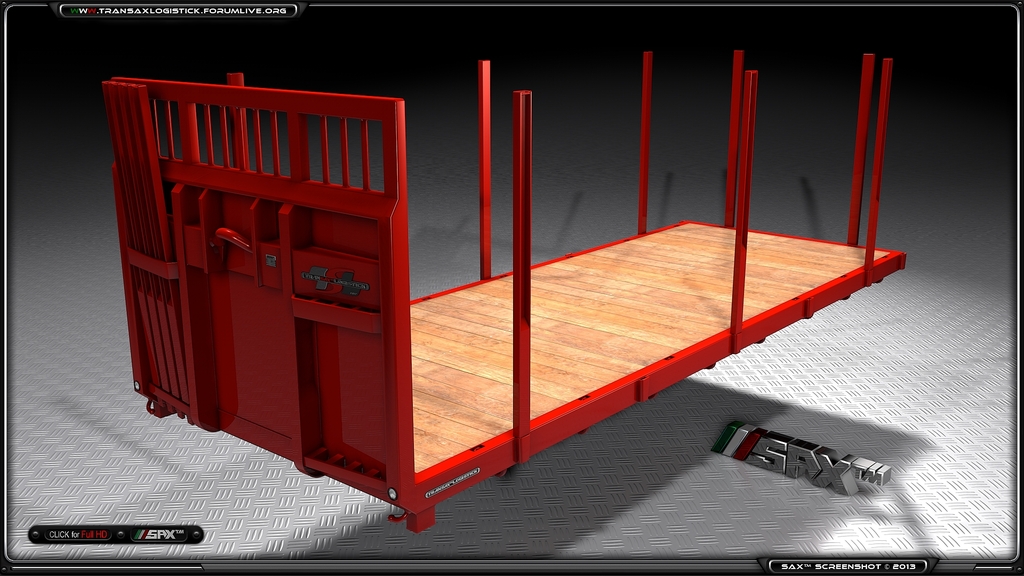
Task: Click the bracket below the headboard emblem
Action: click(335, 315)
